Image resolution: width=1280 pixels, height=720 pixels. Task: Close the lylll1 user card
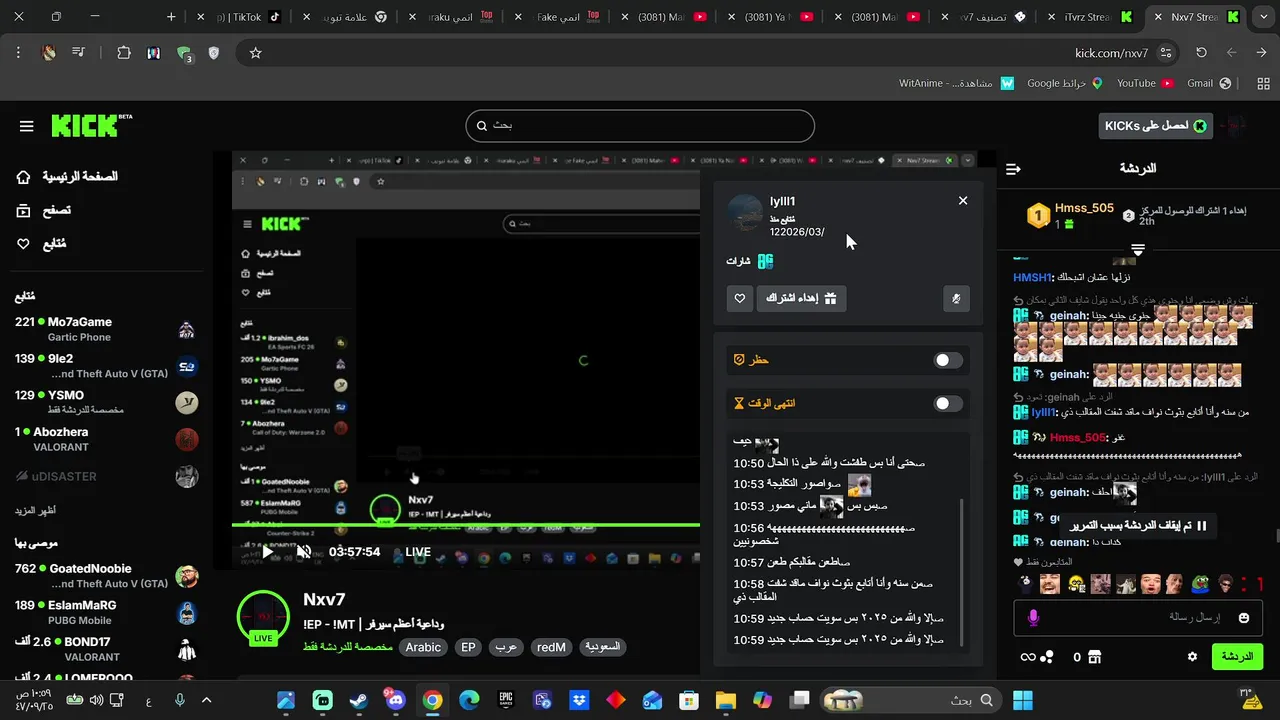[963, 201]
